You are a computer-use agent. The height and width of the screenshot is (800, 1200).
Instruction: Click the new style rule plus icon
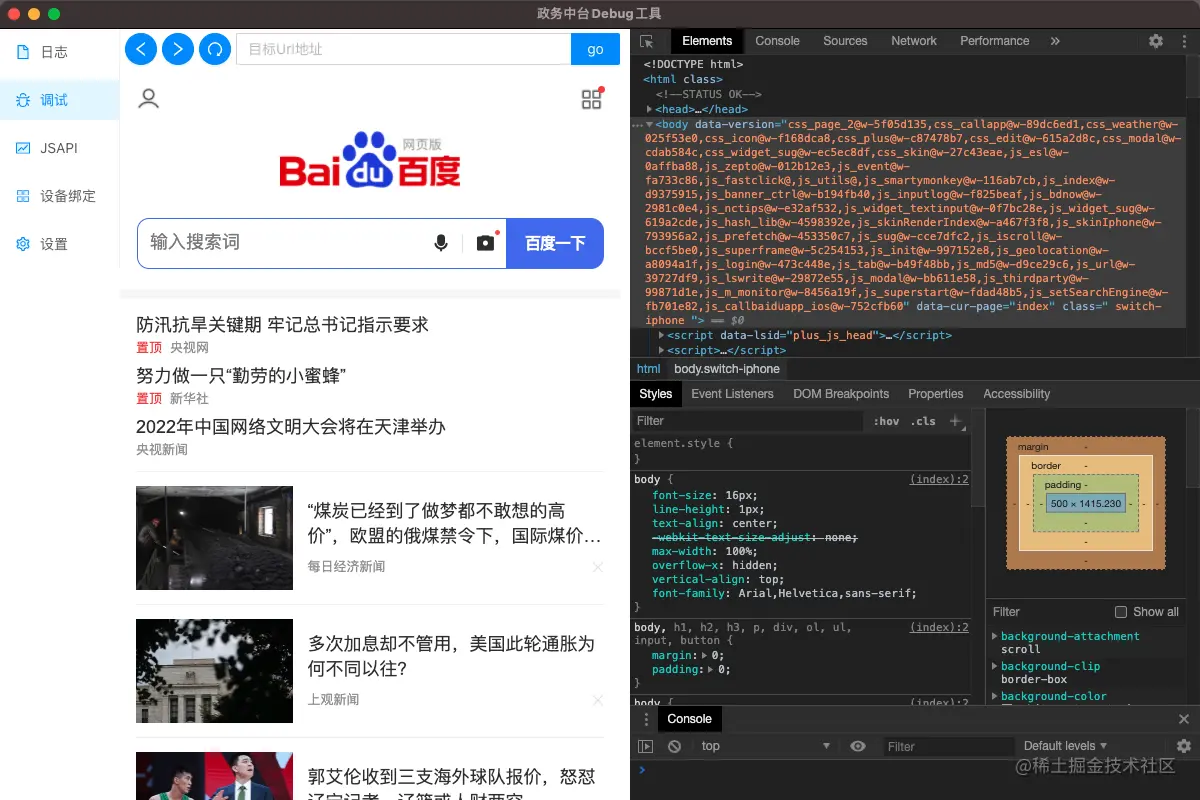(956, 421)
